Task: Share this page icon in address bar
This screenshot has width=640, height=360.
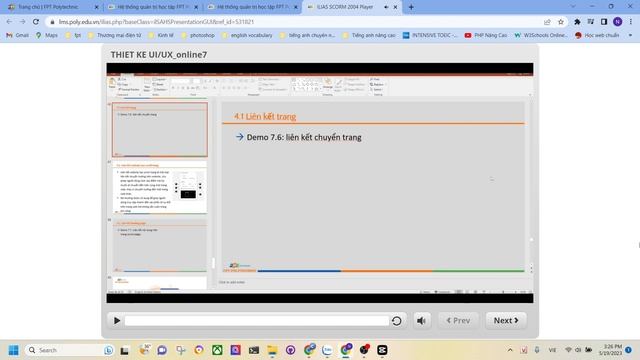Action: click(x=547, y=22)
